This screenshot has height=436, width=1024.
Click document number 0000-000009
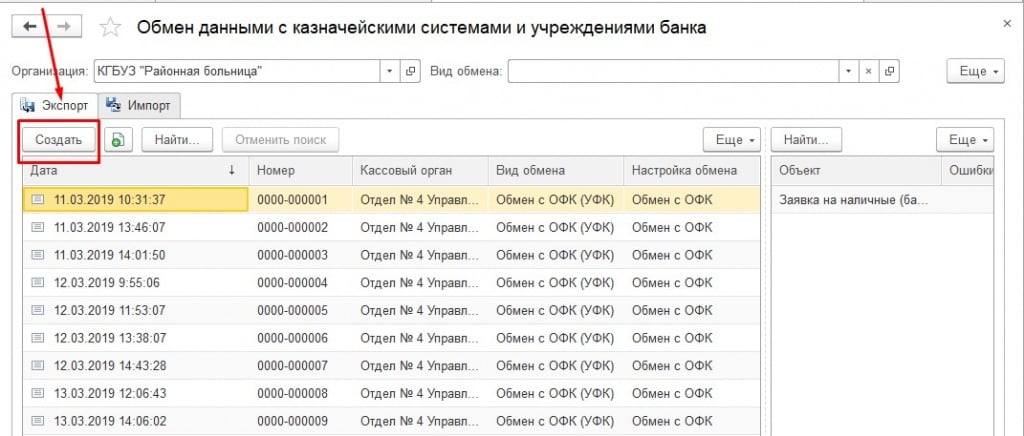click(293, 421)
